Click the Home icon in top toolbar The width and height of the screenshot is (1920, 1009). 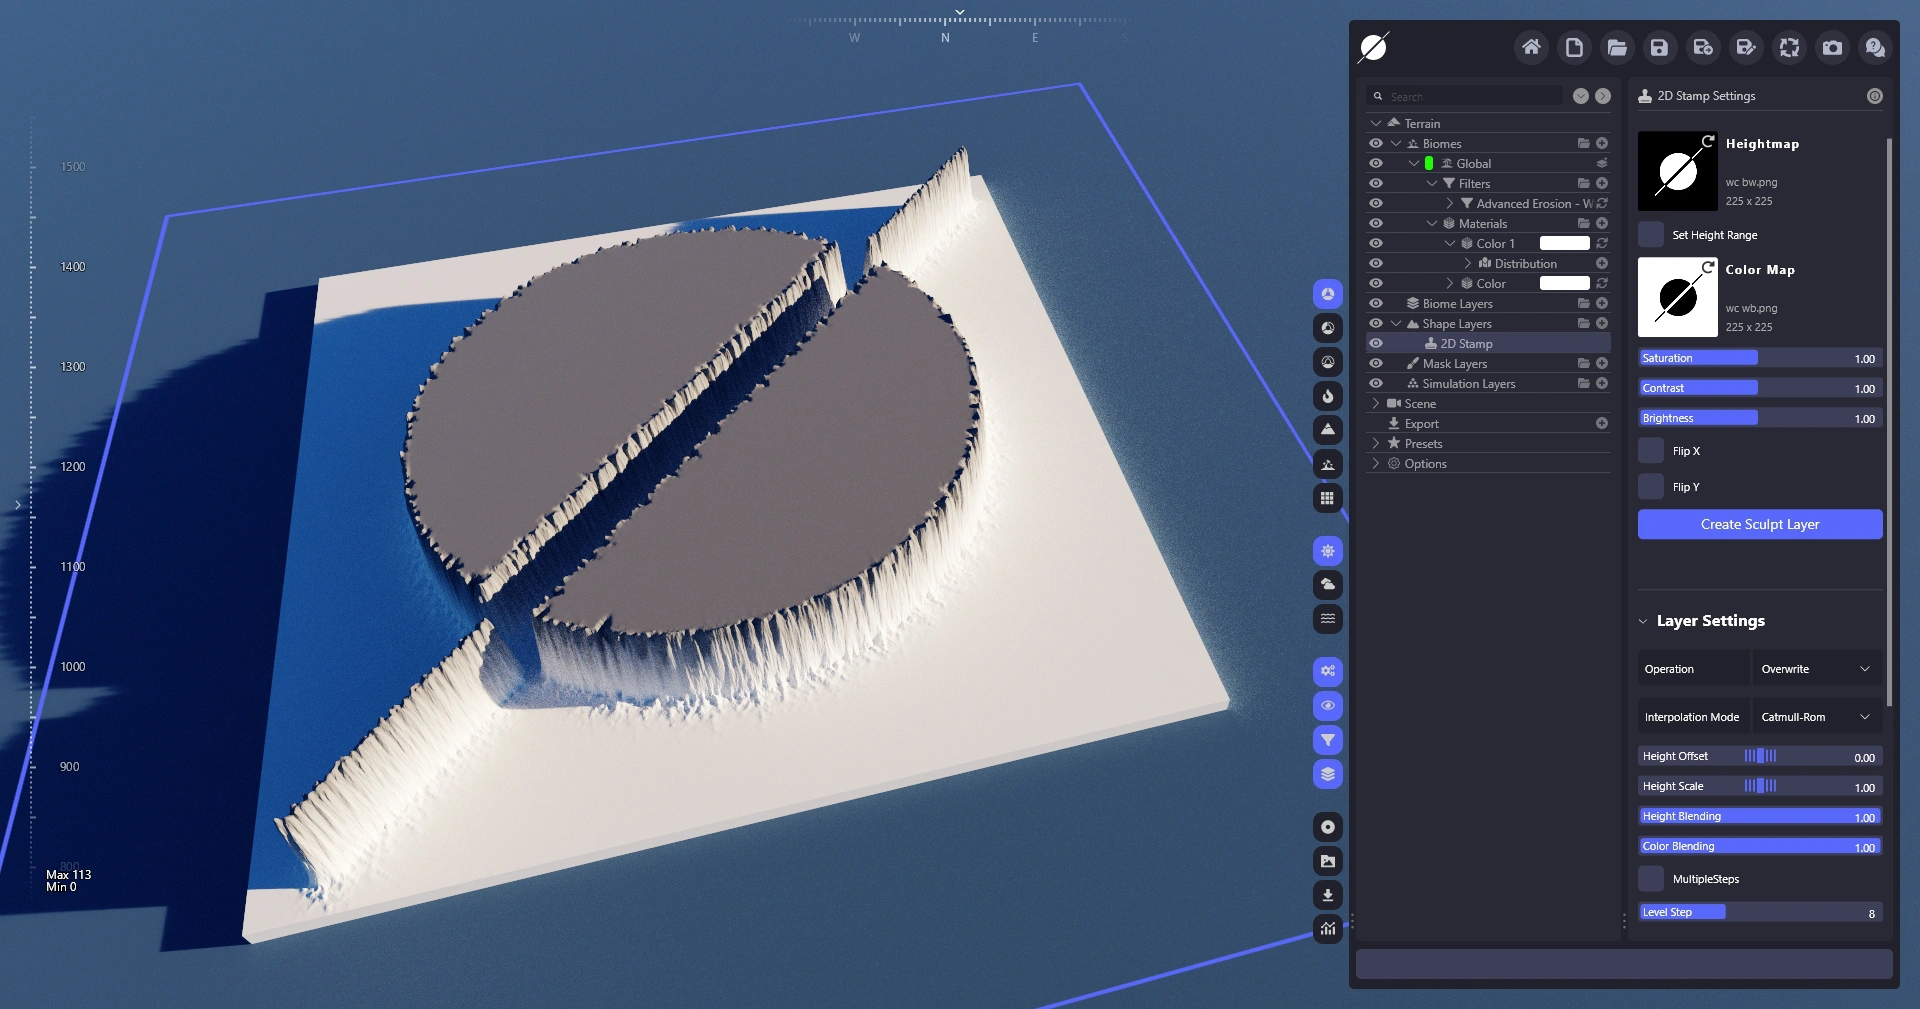[x=1531, y=47]
